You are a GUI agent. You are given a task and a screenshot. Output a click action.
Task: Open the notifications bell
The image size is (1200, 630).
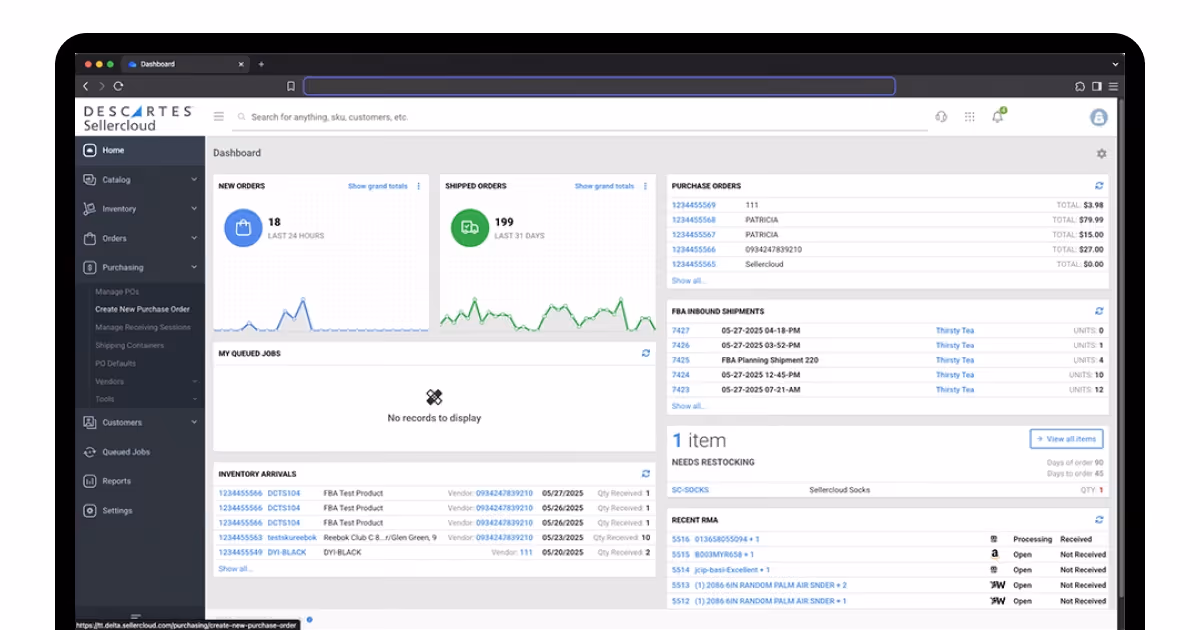point(997,117)
